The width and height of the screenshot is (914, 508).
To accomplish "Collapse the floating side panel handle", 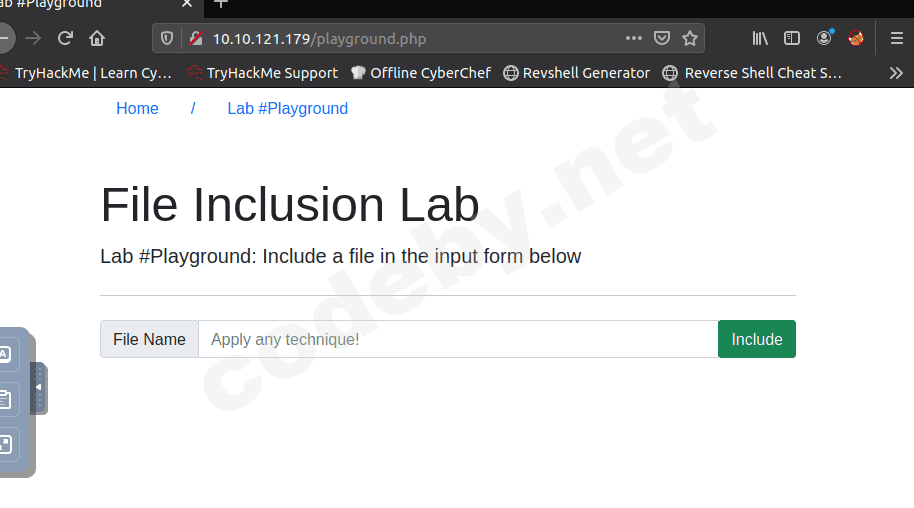I will [x=38, y=387].
